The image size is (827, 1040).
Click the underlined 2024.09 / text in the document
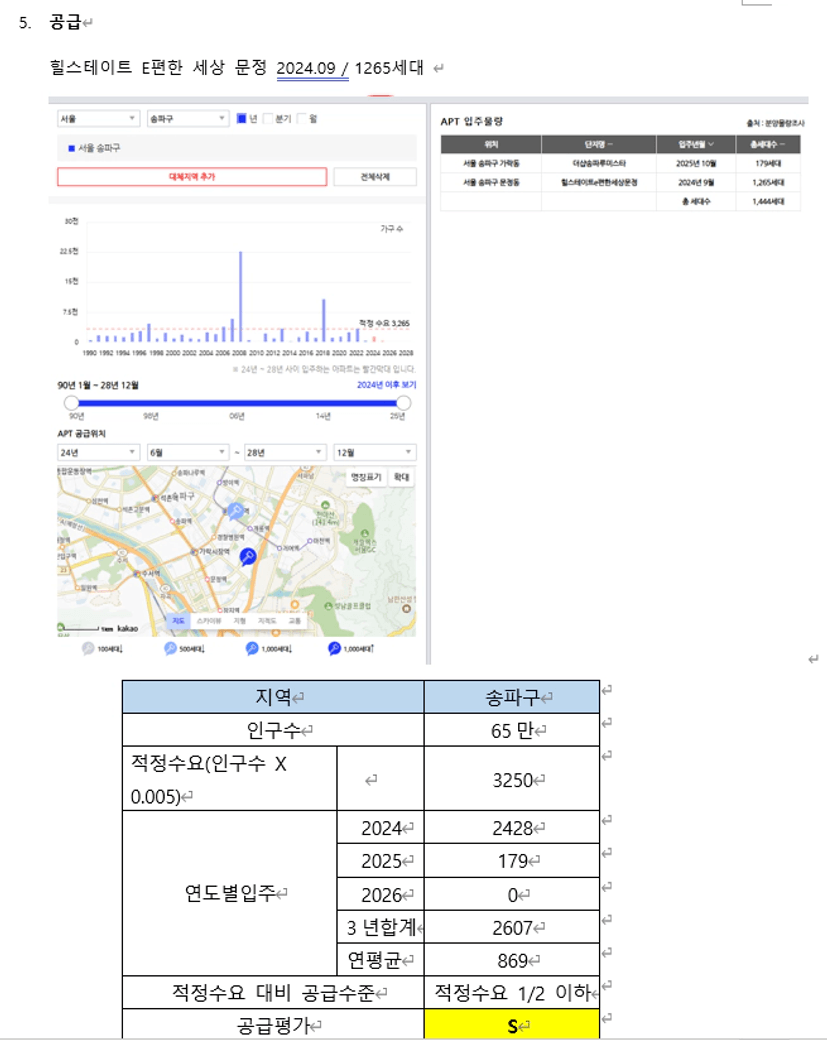click(312, 68)
